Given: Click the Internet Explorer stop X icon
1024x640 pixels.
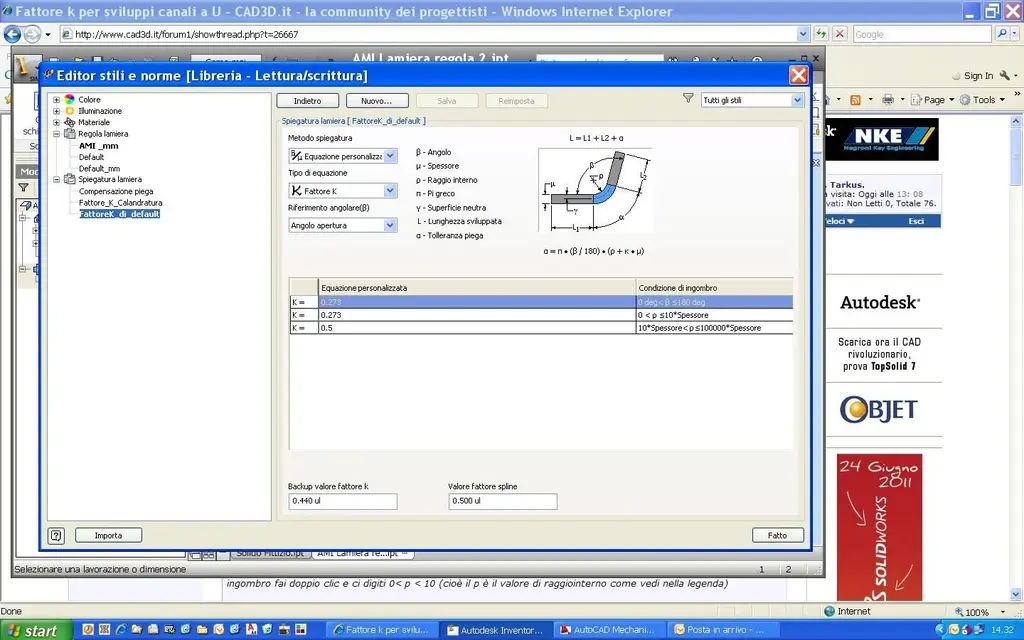Looking at the screenshot, I should pyautogui.click(x=840, y=34).
